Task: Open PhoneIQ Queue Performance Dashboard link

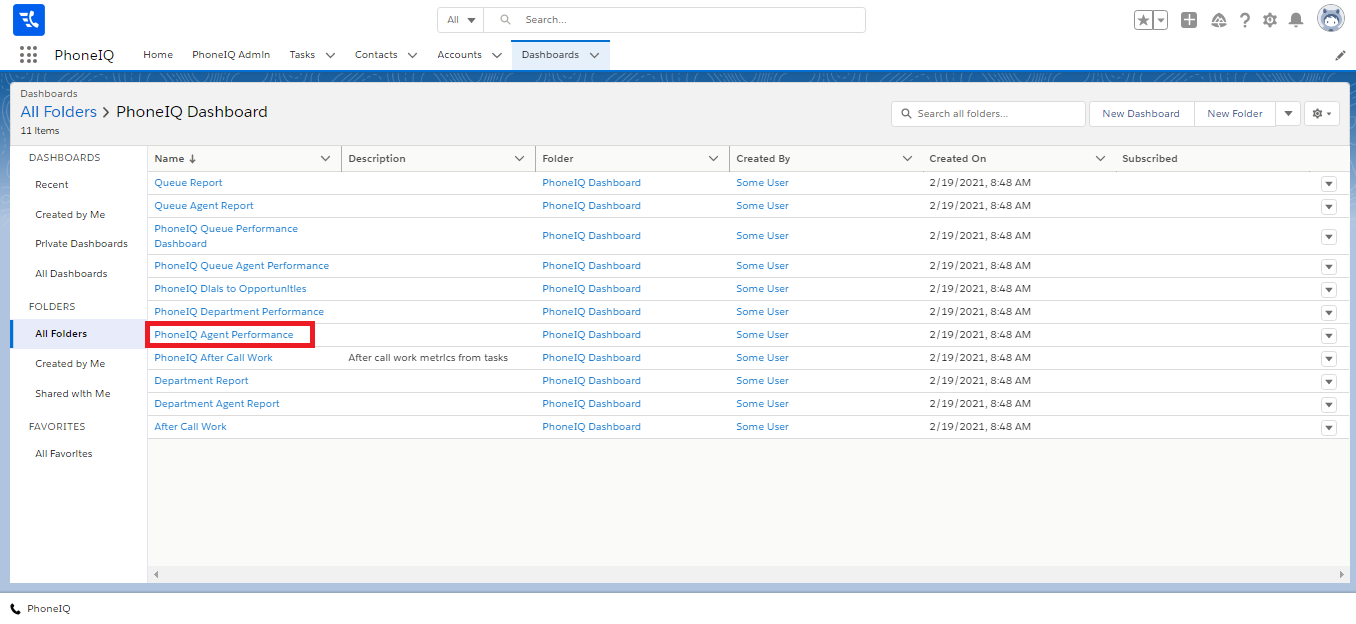Action: pyautogui.click(x=226, y=236)
